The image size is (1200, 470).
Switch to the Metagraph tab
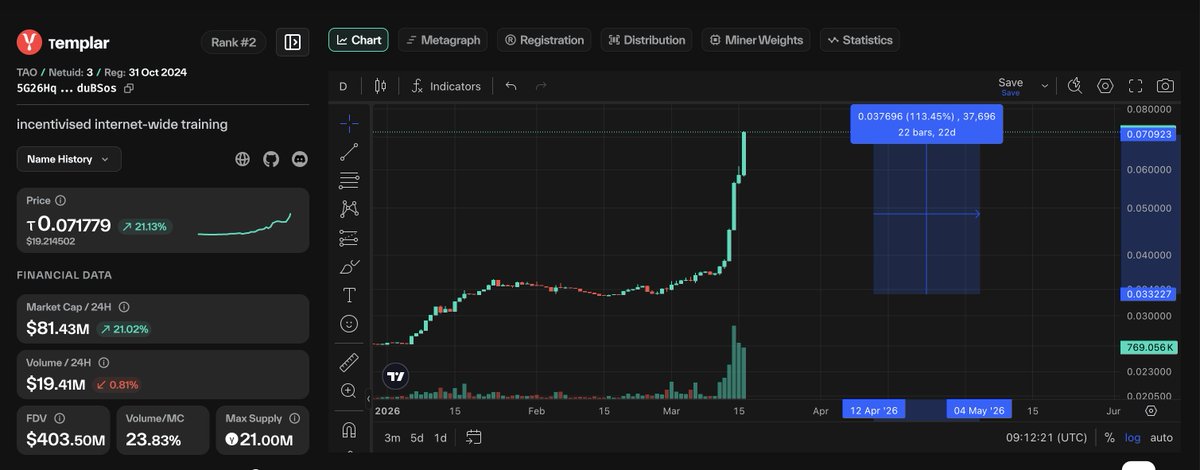coord(443,40)
